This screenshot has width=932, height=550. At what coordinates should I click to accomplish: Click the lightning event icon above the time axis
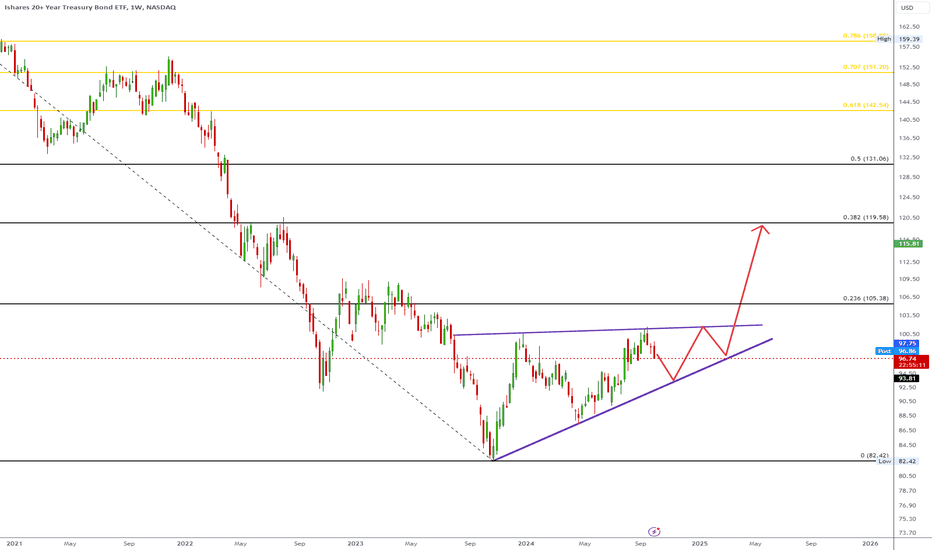click(x=654, y=532)
